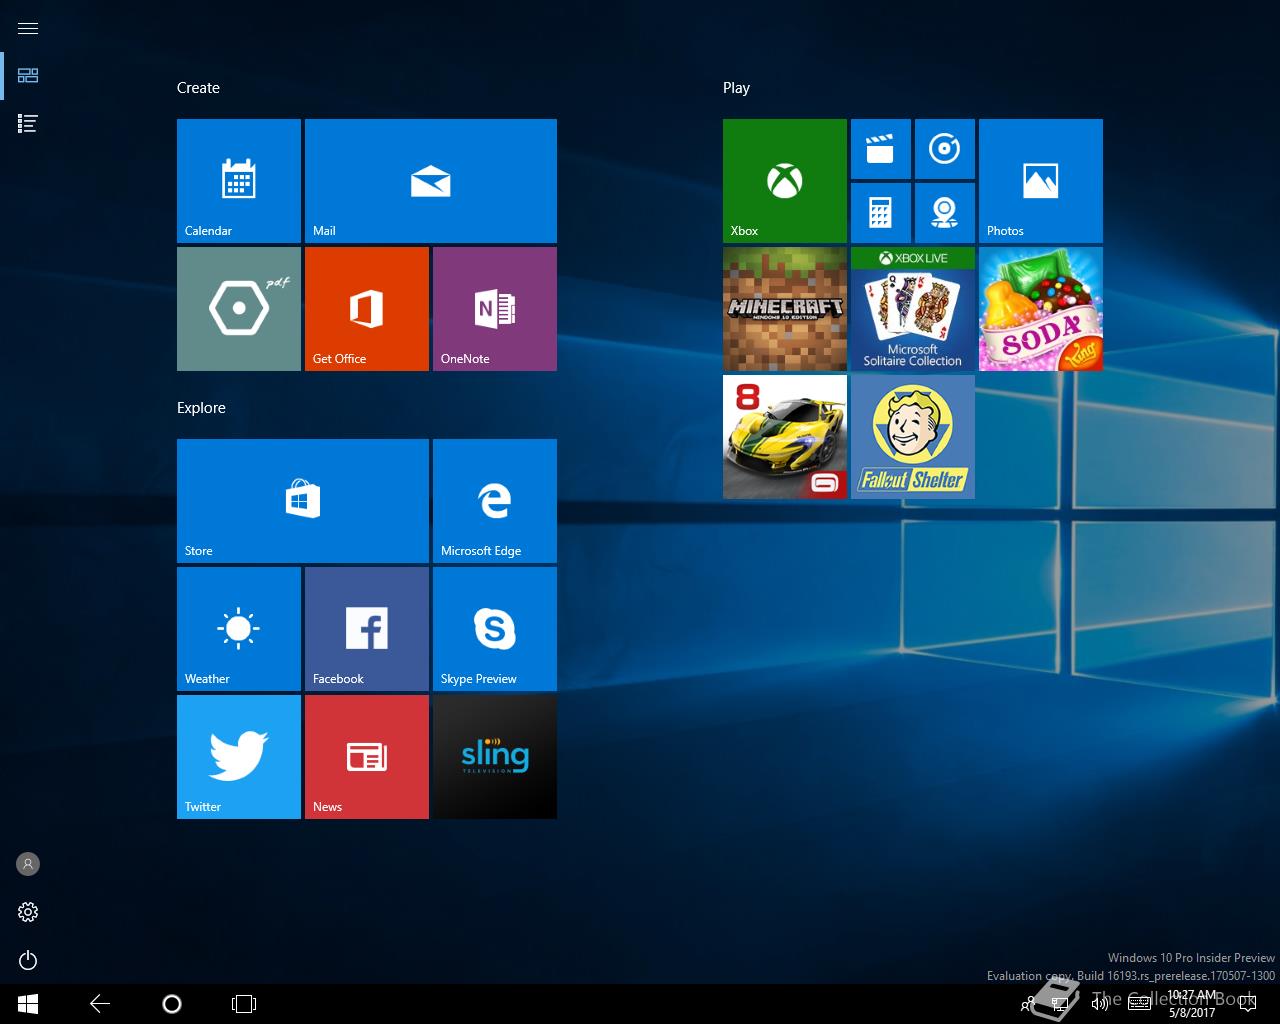Open Cortana circle on taskbar
Screen dimensions: 1280x1024
(x=172, y=1004)
